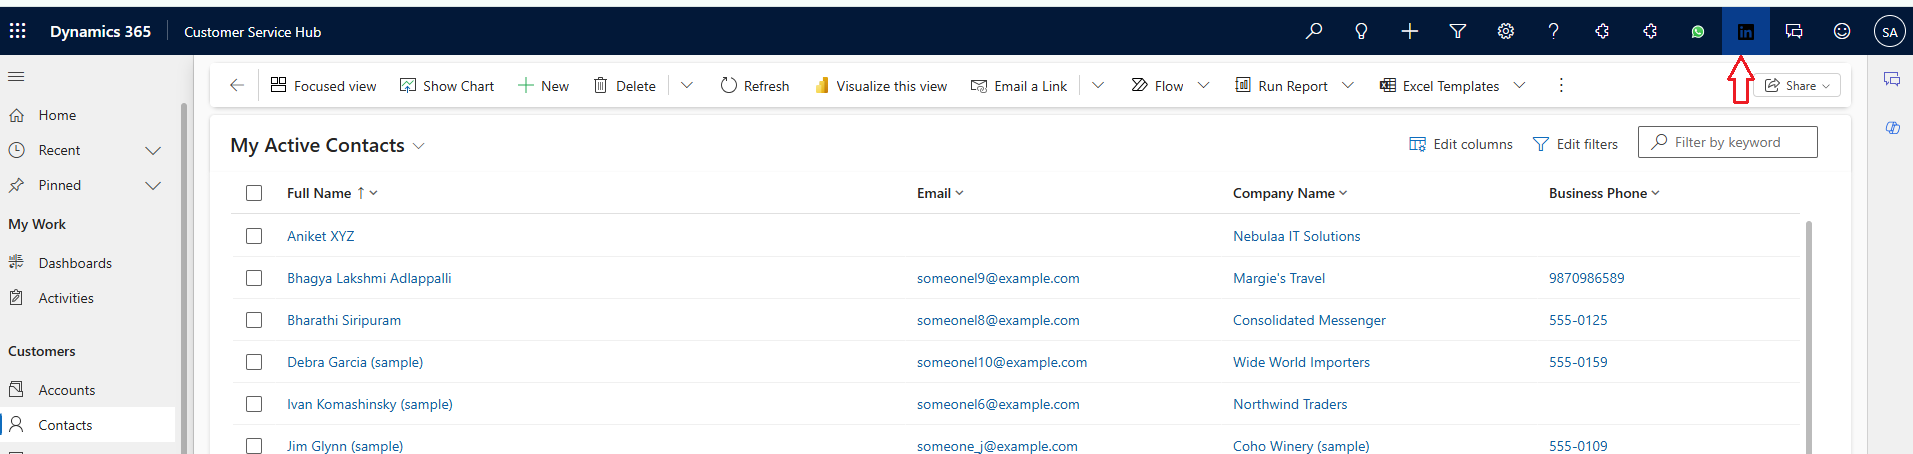Viewport: 1913px width, 454px height.
Task: Open the Excel Templates dropdown arrow
Action: coord(1519,86)
